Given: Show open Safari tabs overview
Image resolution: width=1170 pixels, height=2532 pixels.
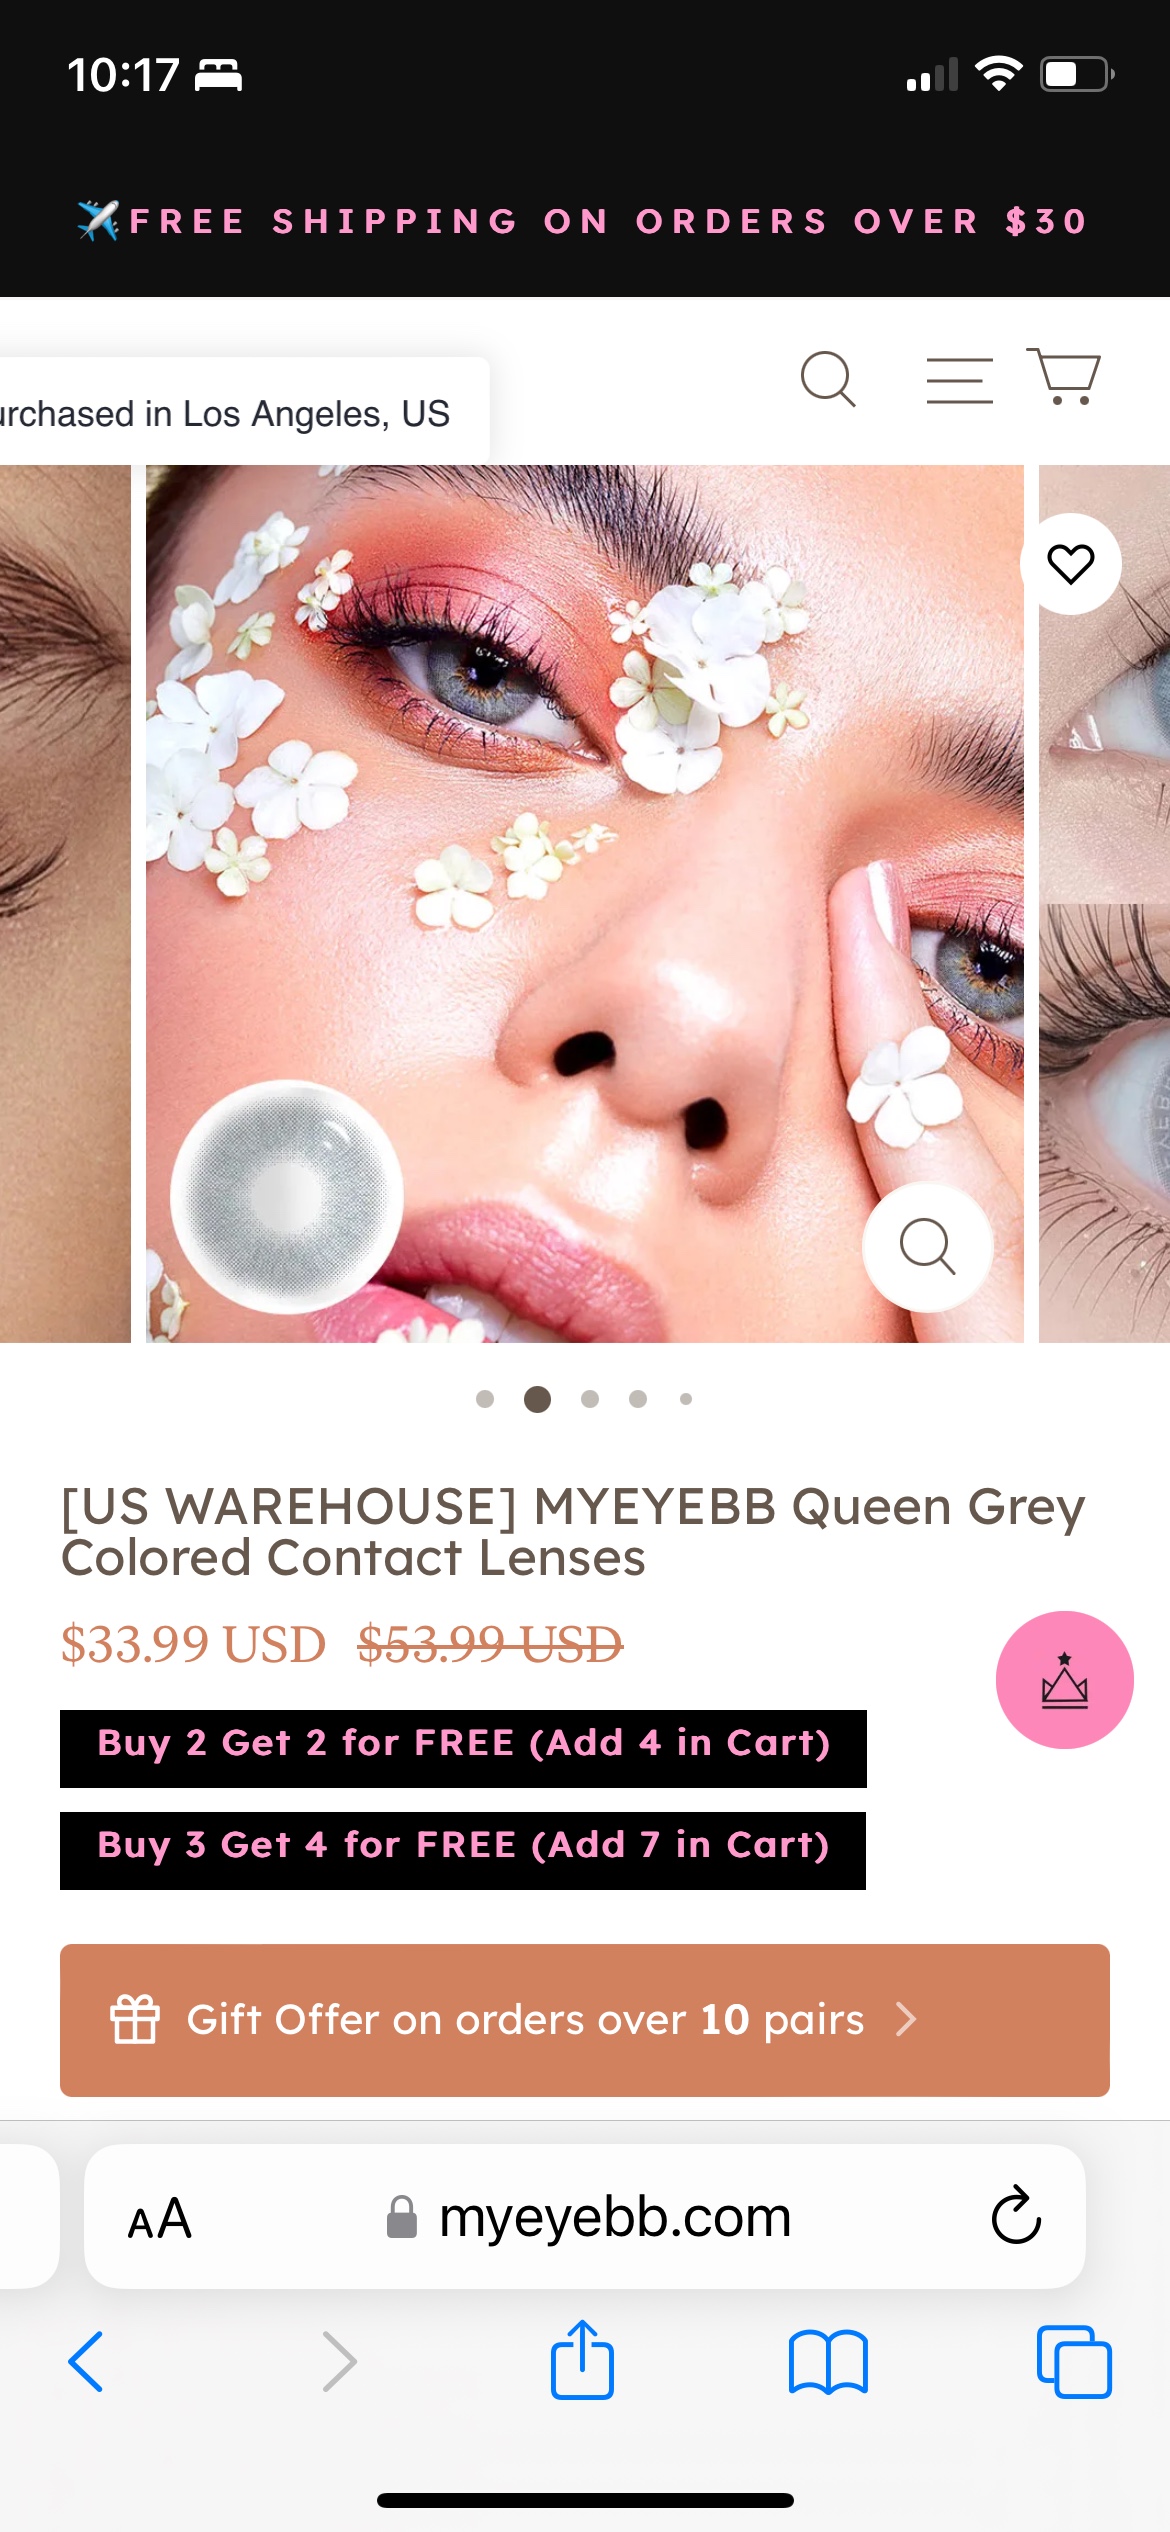Looking at the screenshot, I should tap(1074, 2362).
